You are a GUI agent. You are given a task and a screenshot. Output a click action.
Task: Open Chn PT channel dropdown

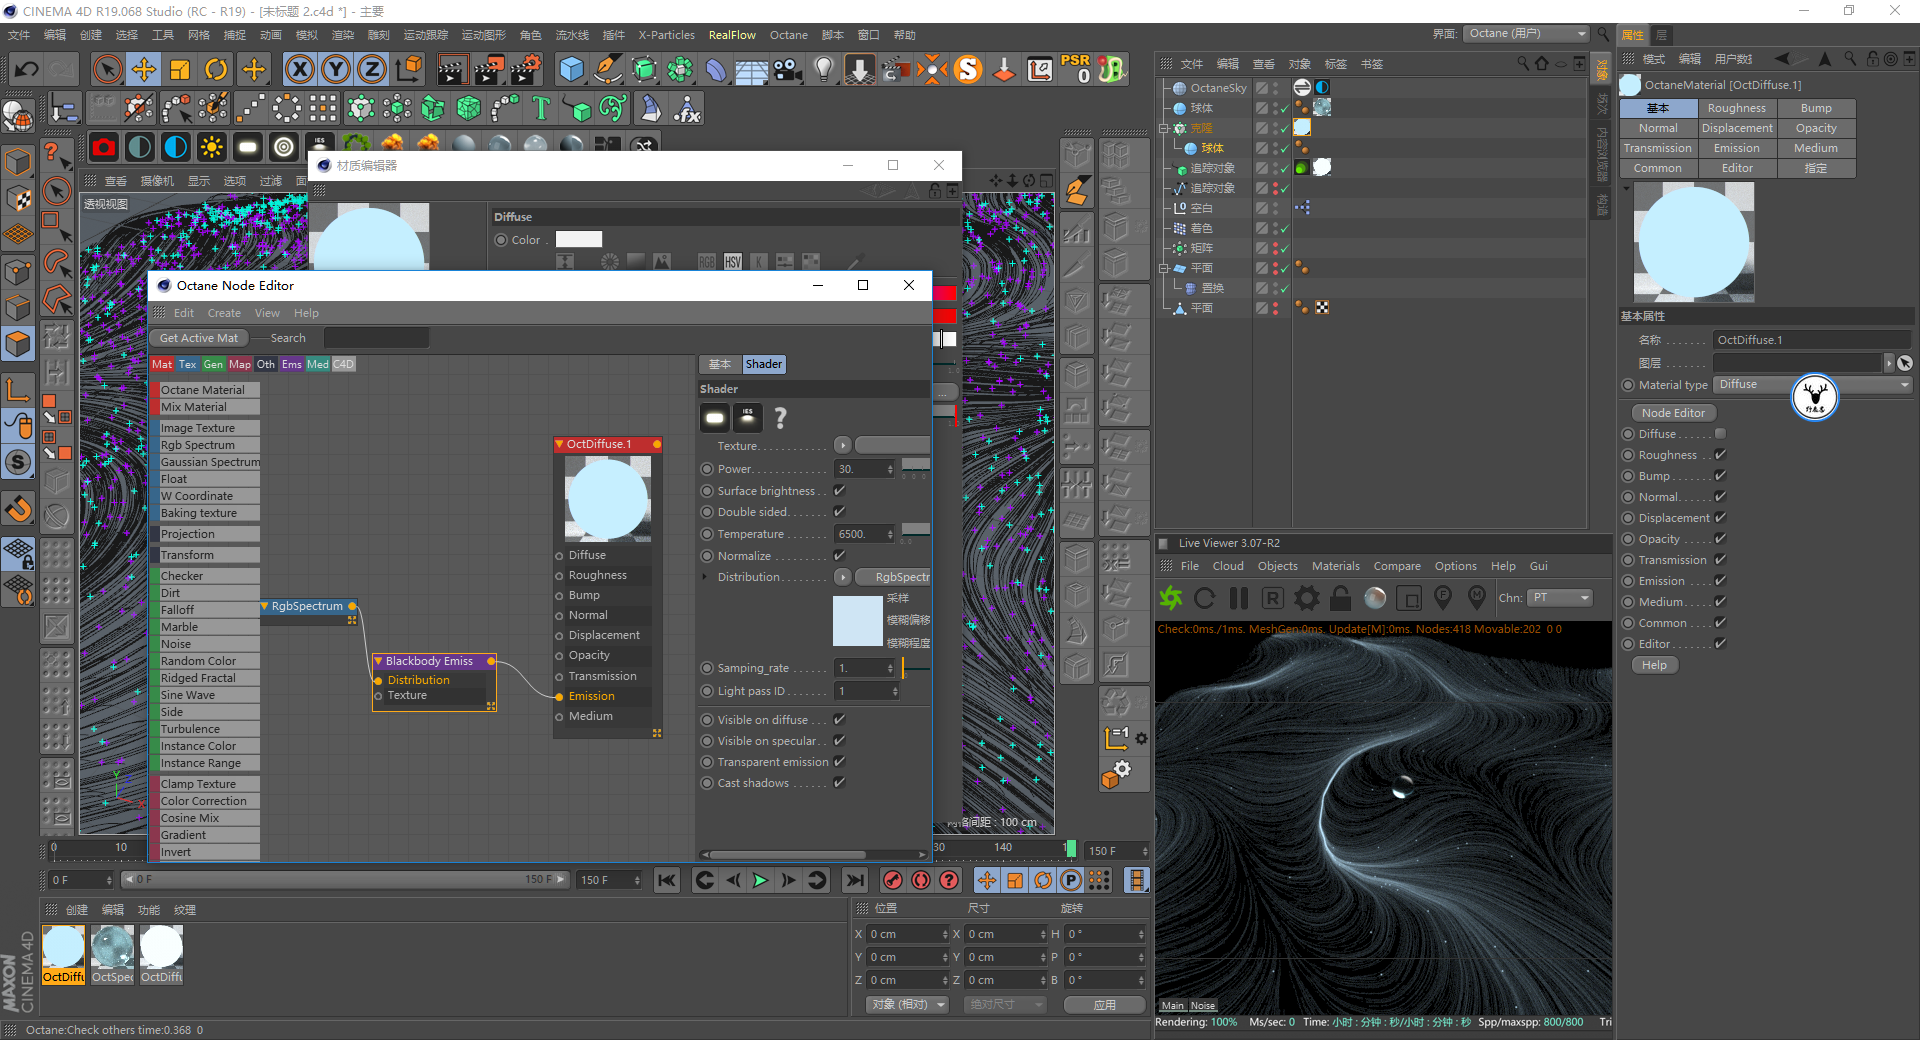tap(1561, 598)
